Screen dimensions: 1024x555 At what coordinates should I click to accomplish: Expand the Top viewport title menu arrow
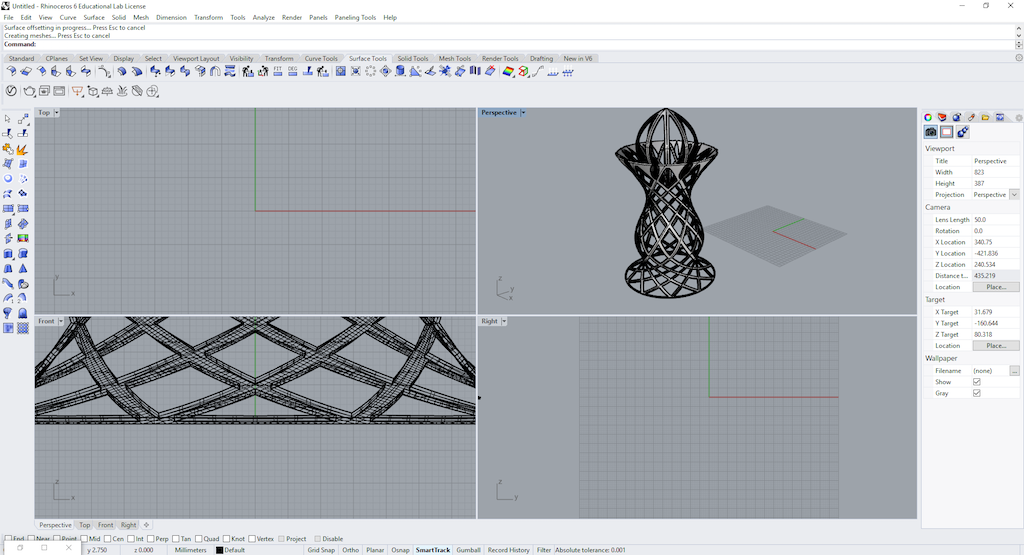click(57, 113)
